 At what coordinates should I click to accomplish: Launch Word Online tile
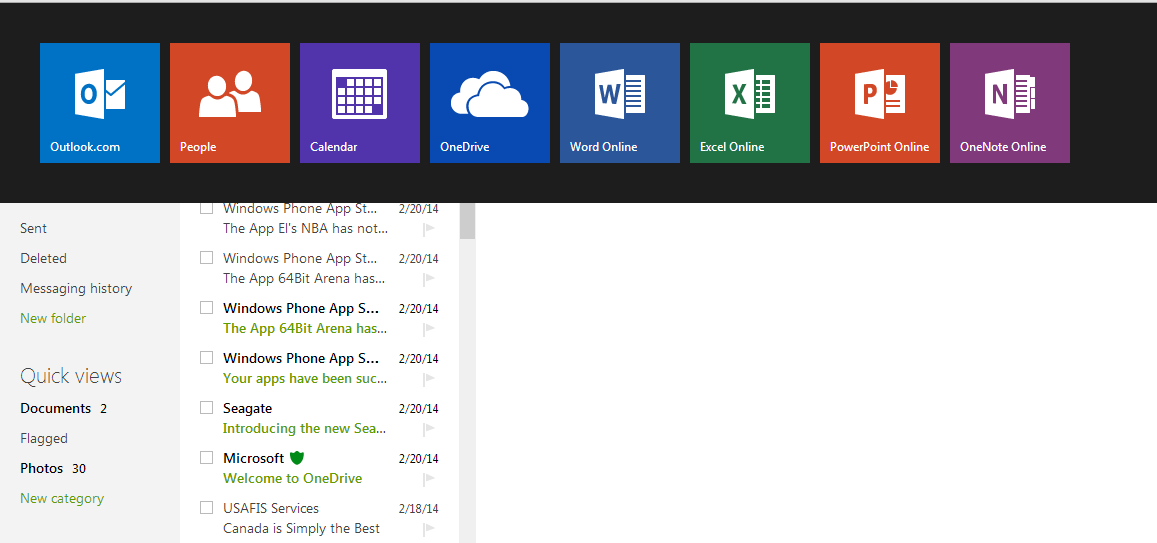(620, 103)
